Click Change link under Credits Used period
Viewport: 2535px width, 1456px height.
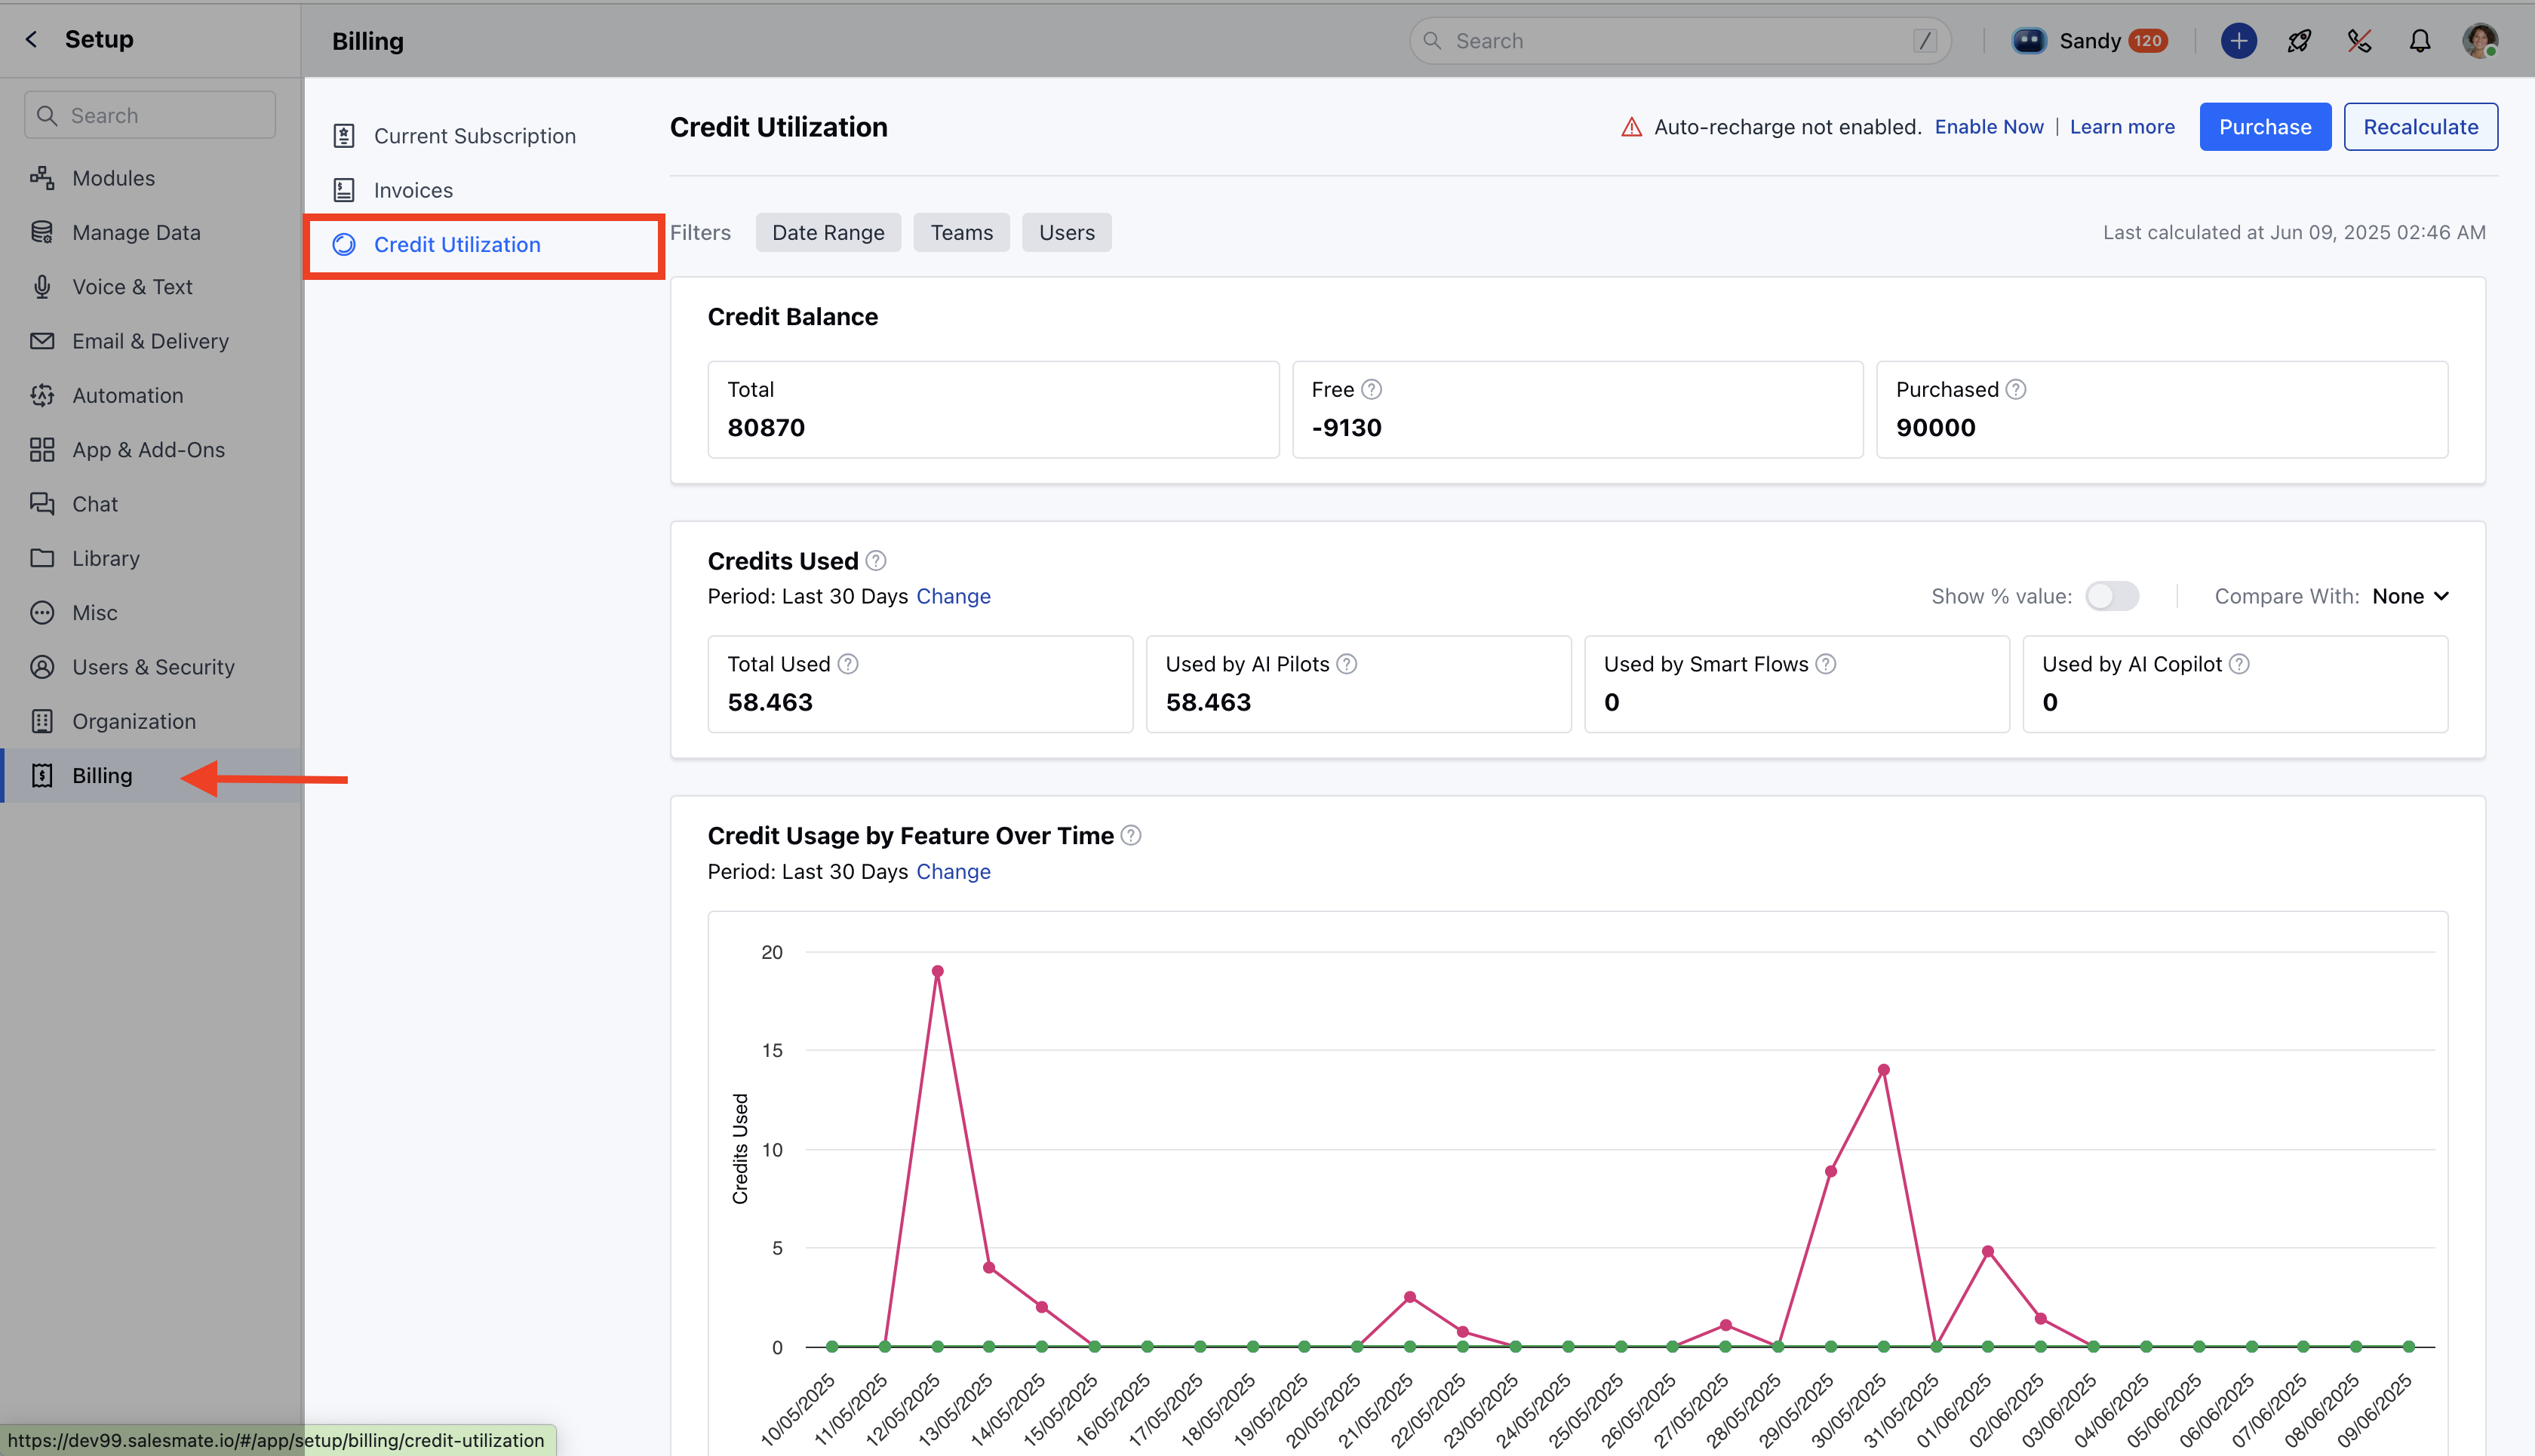click(x=953, y=596)
